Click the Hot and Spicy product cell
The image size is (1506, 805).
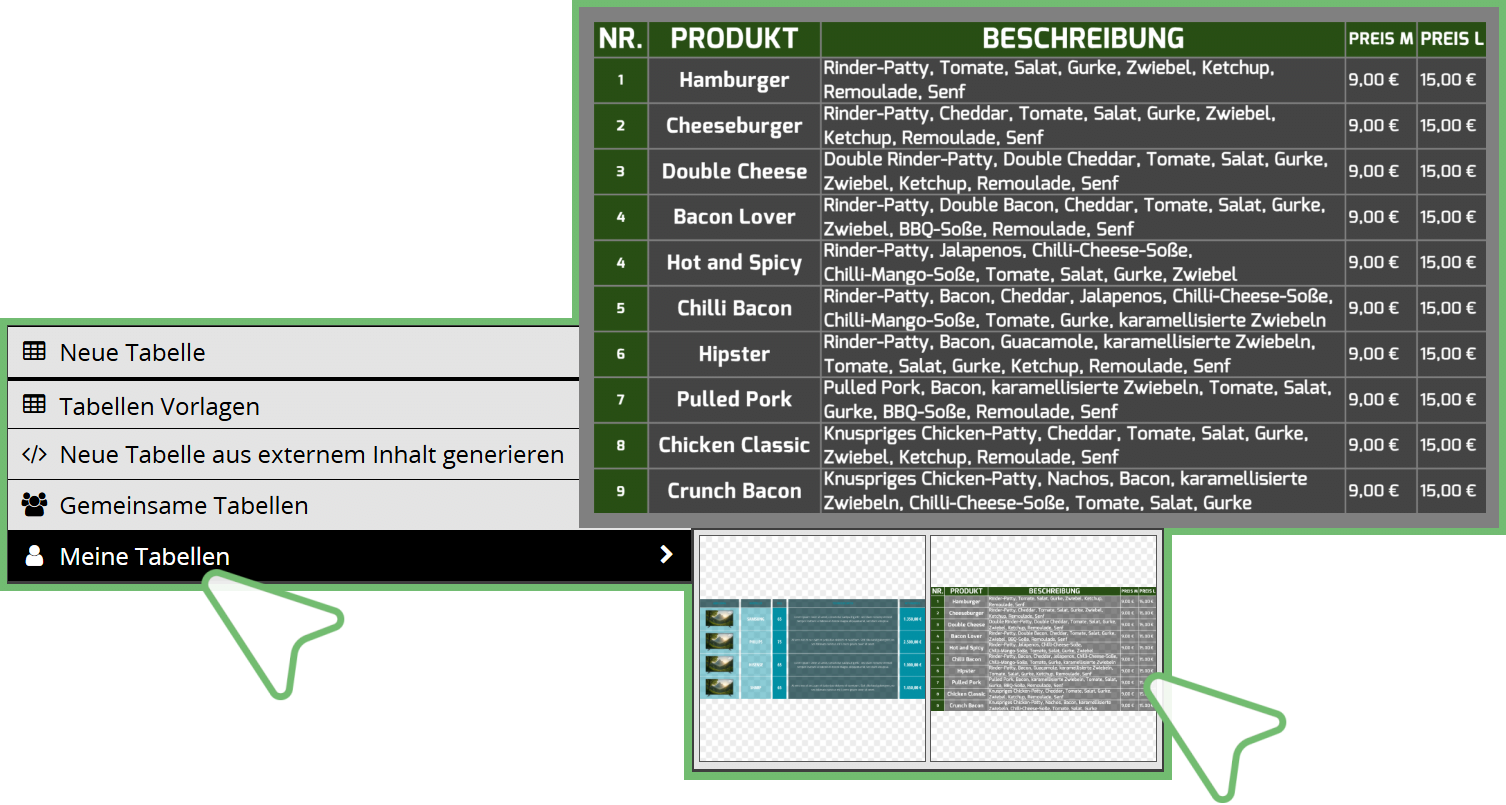[x=735, y=263]
